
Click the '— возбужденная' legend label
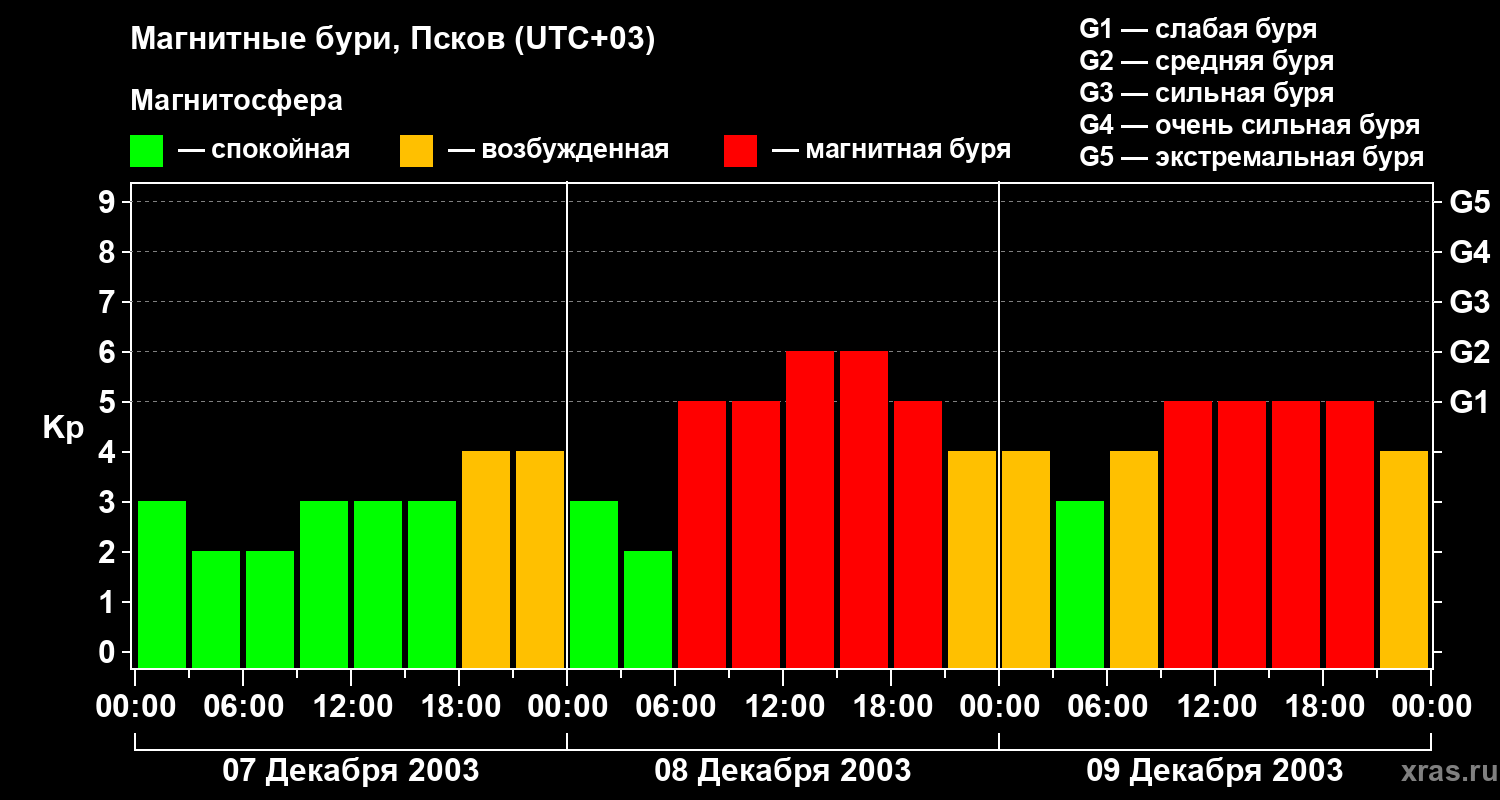[x=559, y=150]
